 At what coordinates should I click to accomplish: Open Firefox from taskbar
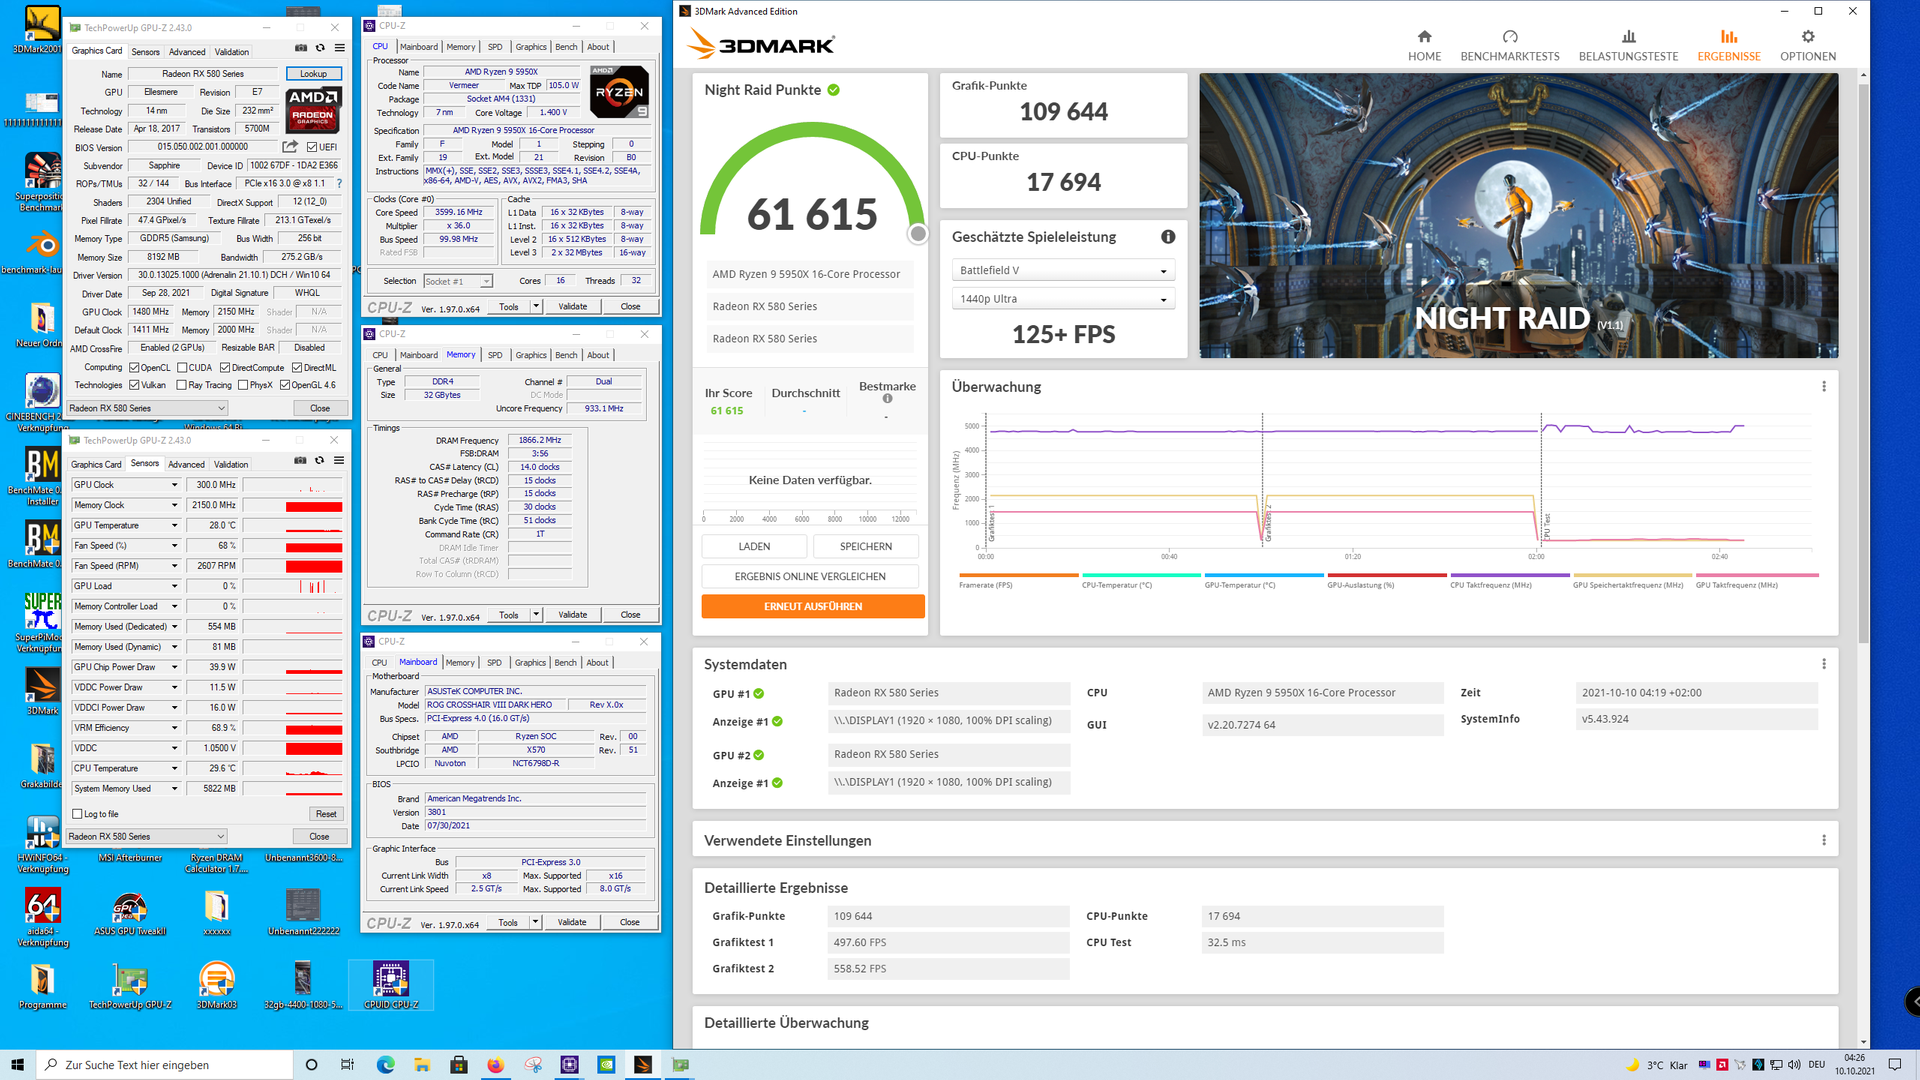tap(495, 1065)
